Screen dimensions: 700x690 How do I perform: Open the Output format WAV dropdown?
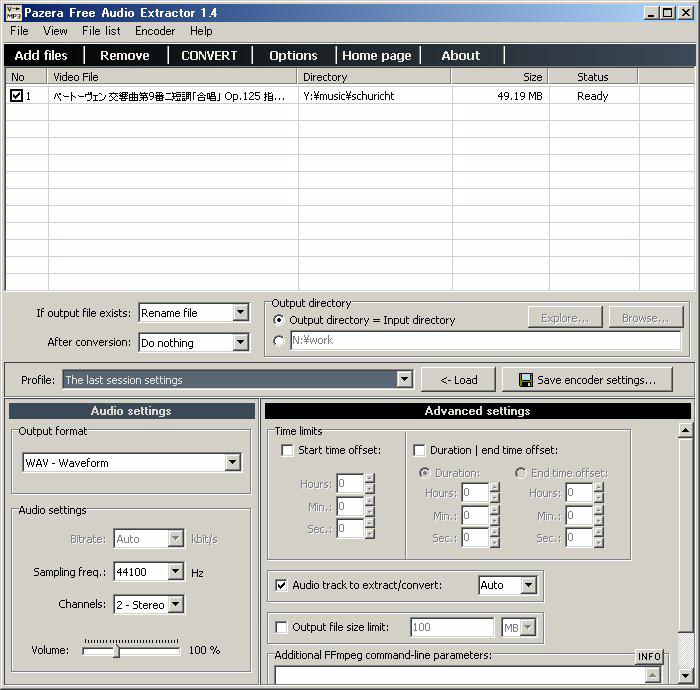233,462
